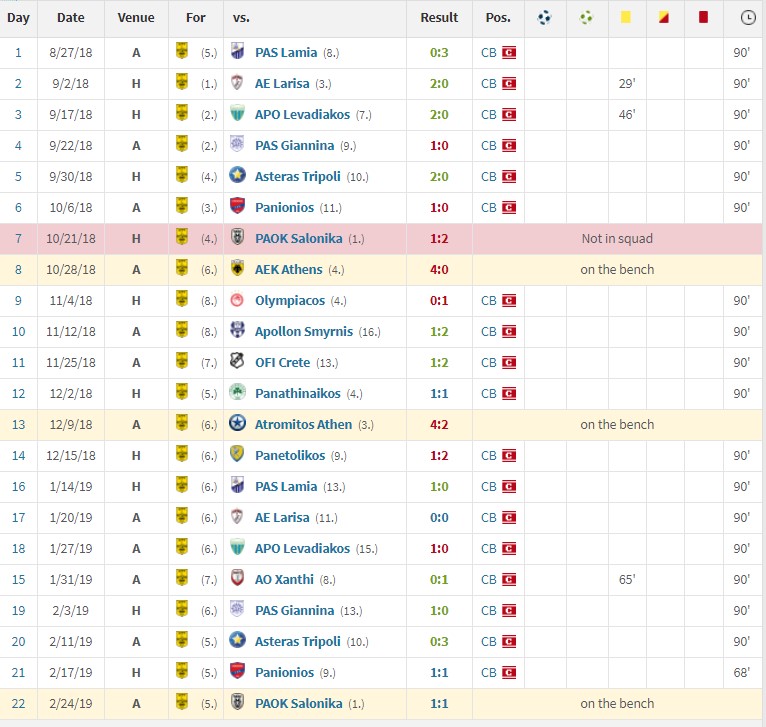Click captain flag icon on matchday 1 row
766x727 pixels.
pyautogui.click(x=509, y=52)
